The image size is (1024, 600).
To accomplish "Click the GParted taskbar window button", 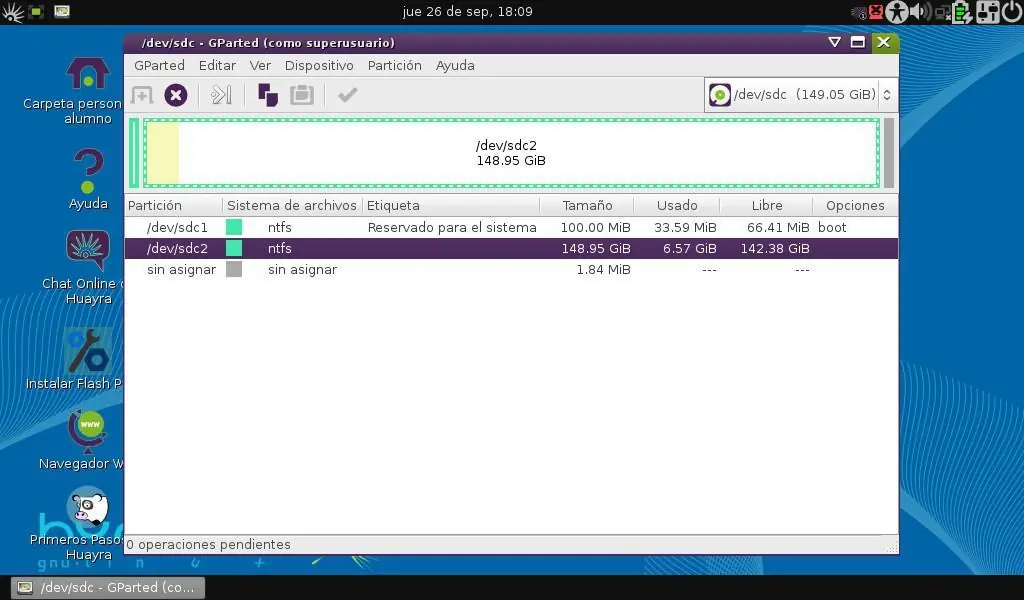I will (108, 587).
